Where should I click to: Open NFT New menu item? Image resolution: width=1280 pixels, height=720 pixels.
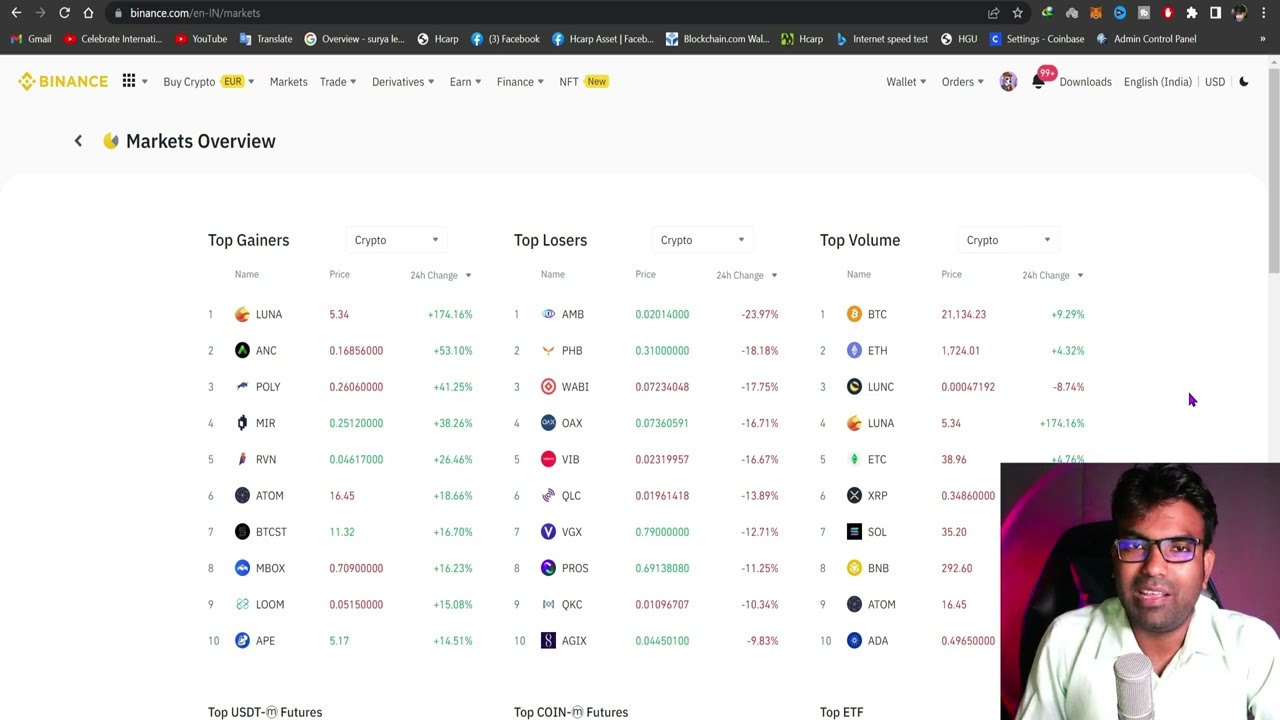click(584, 82)
